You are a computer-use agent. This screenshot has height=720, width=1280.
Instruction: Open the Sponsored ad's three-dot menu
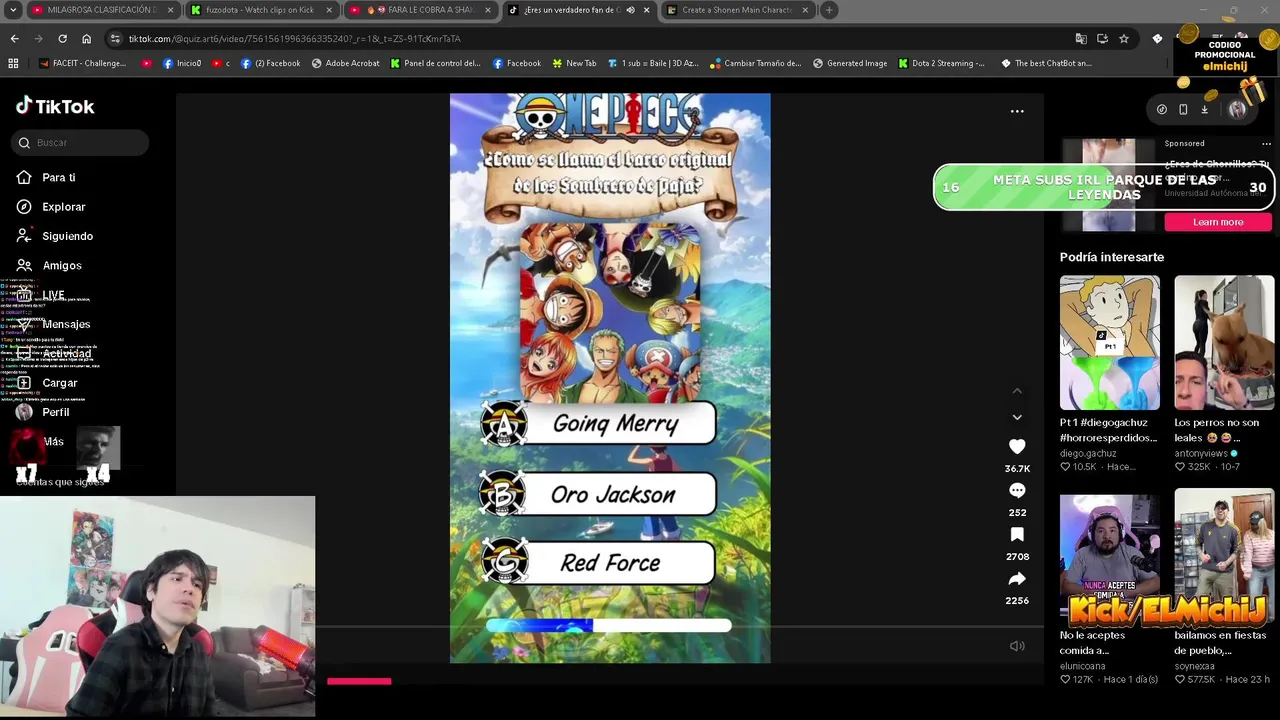point(1266,144)
